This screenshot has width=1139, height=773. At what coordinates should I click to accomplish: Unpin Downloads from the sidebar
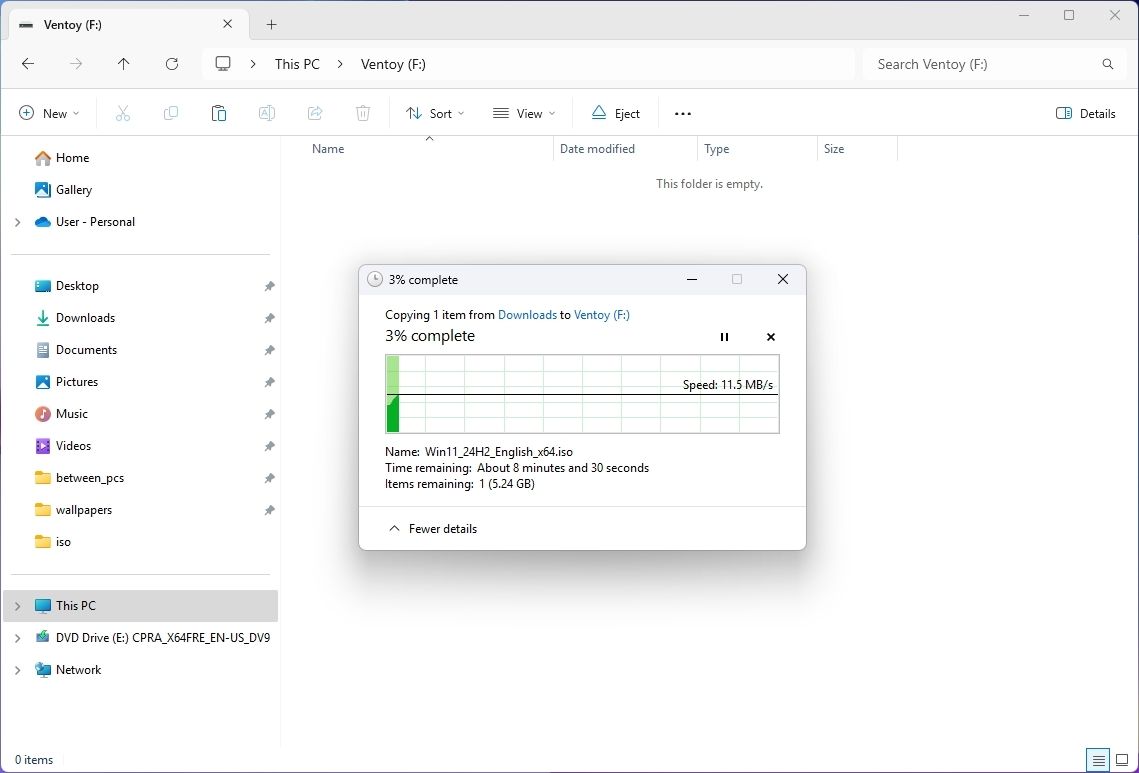pyautogui.click(x=269, y=317)
